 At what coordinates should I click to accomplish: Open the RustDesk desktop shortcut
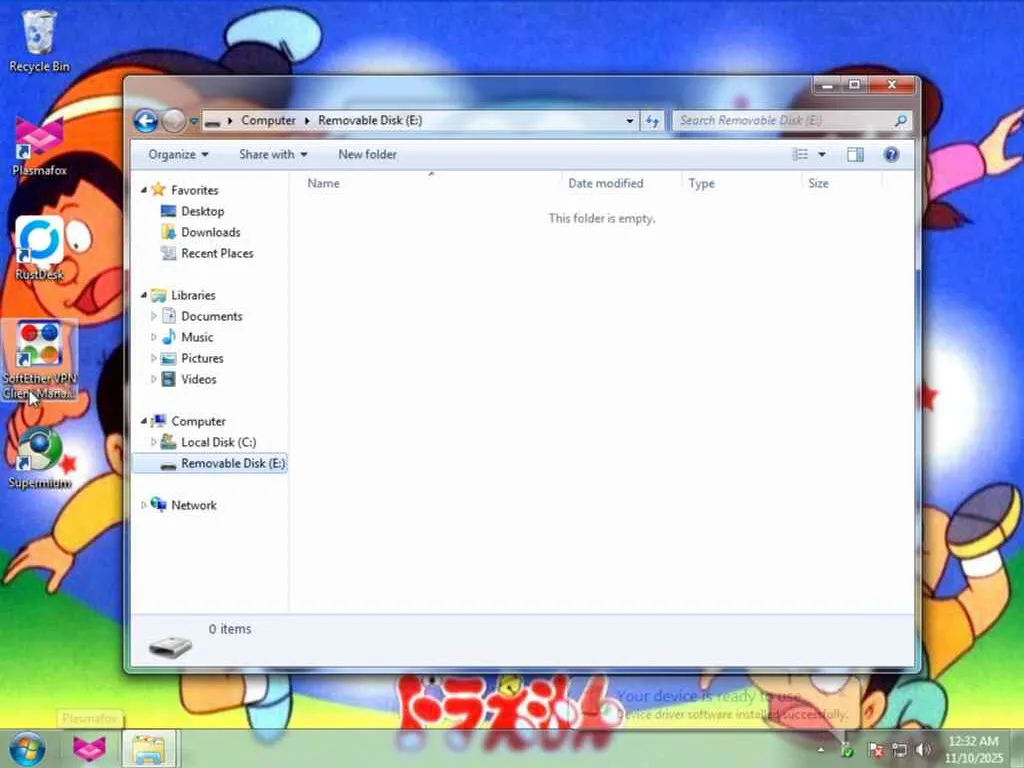pos(39,249)
